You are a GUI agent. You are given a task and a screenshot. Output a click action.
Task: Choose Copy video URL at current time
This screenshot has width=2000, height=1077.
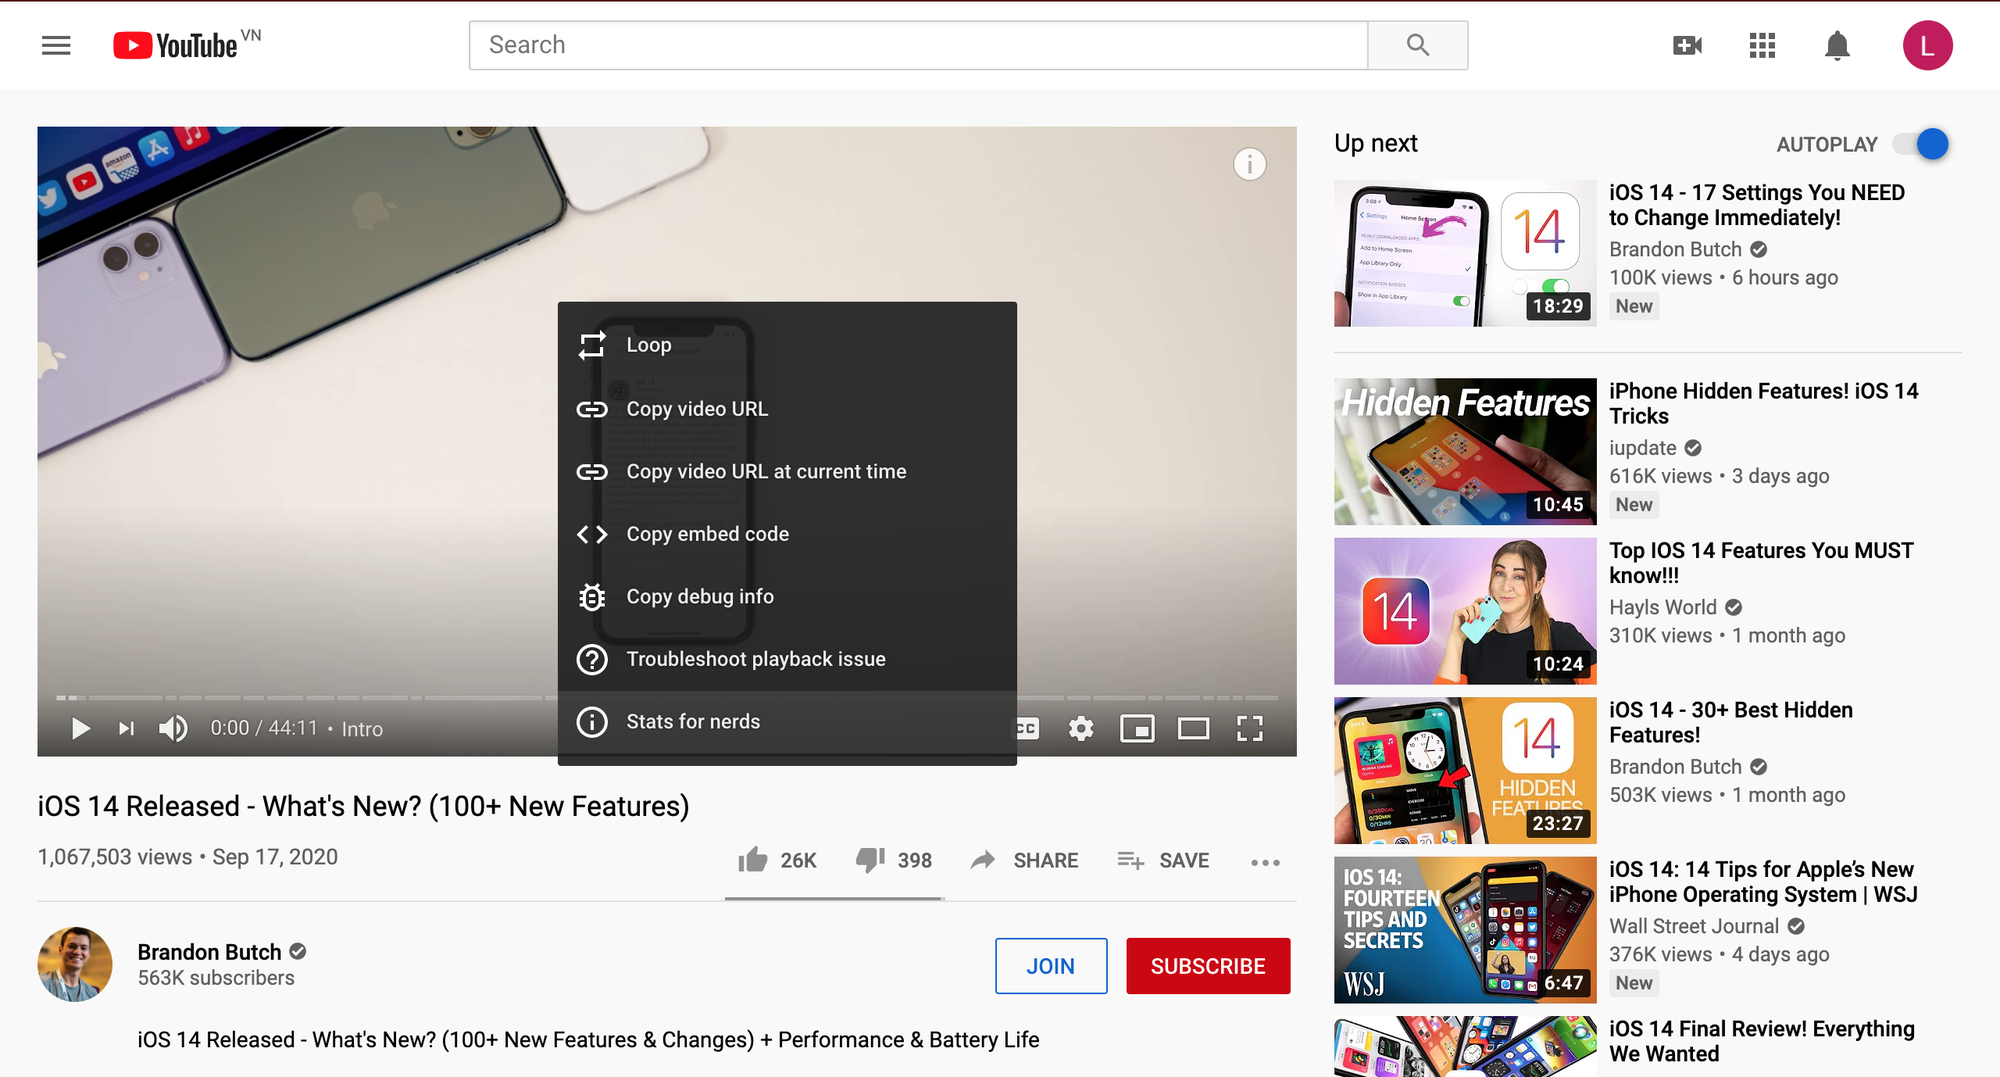click(x=766, y=471)
